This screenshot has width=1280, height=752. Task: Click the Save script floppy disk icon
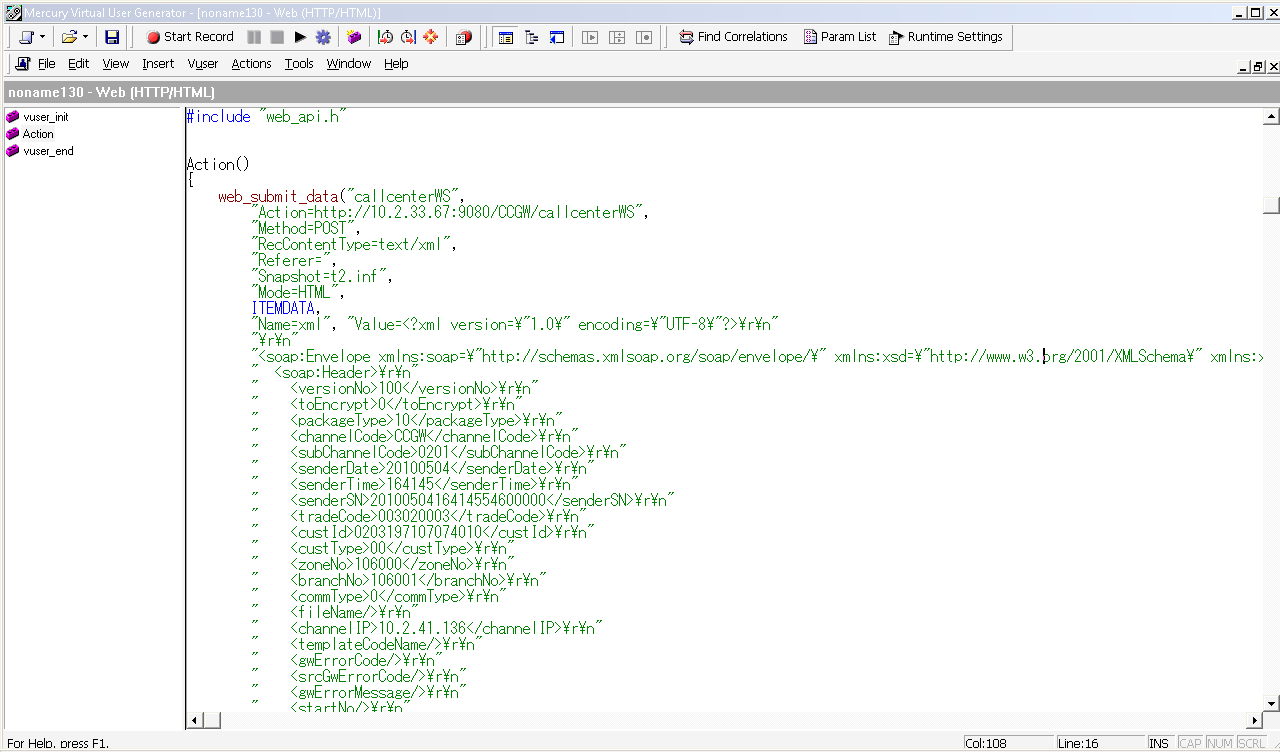tap(112, 37)
